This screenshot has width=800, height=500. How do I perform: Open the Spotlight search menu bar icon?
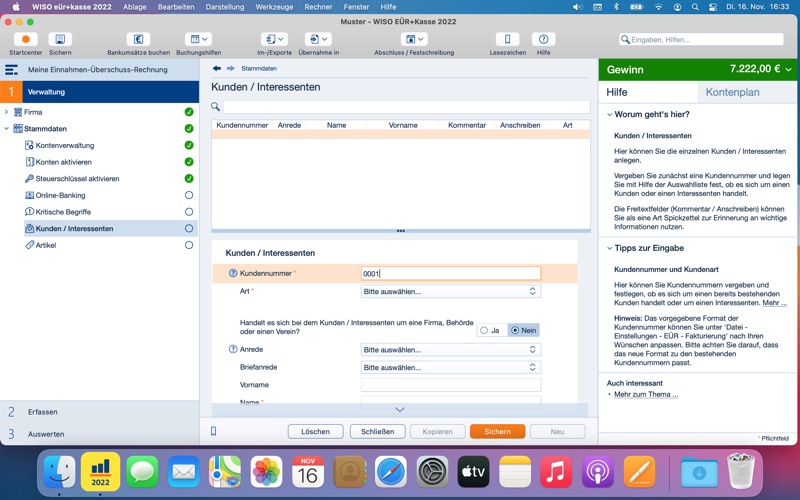pos(695,7)
